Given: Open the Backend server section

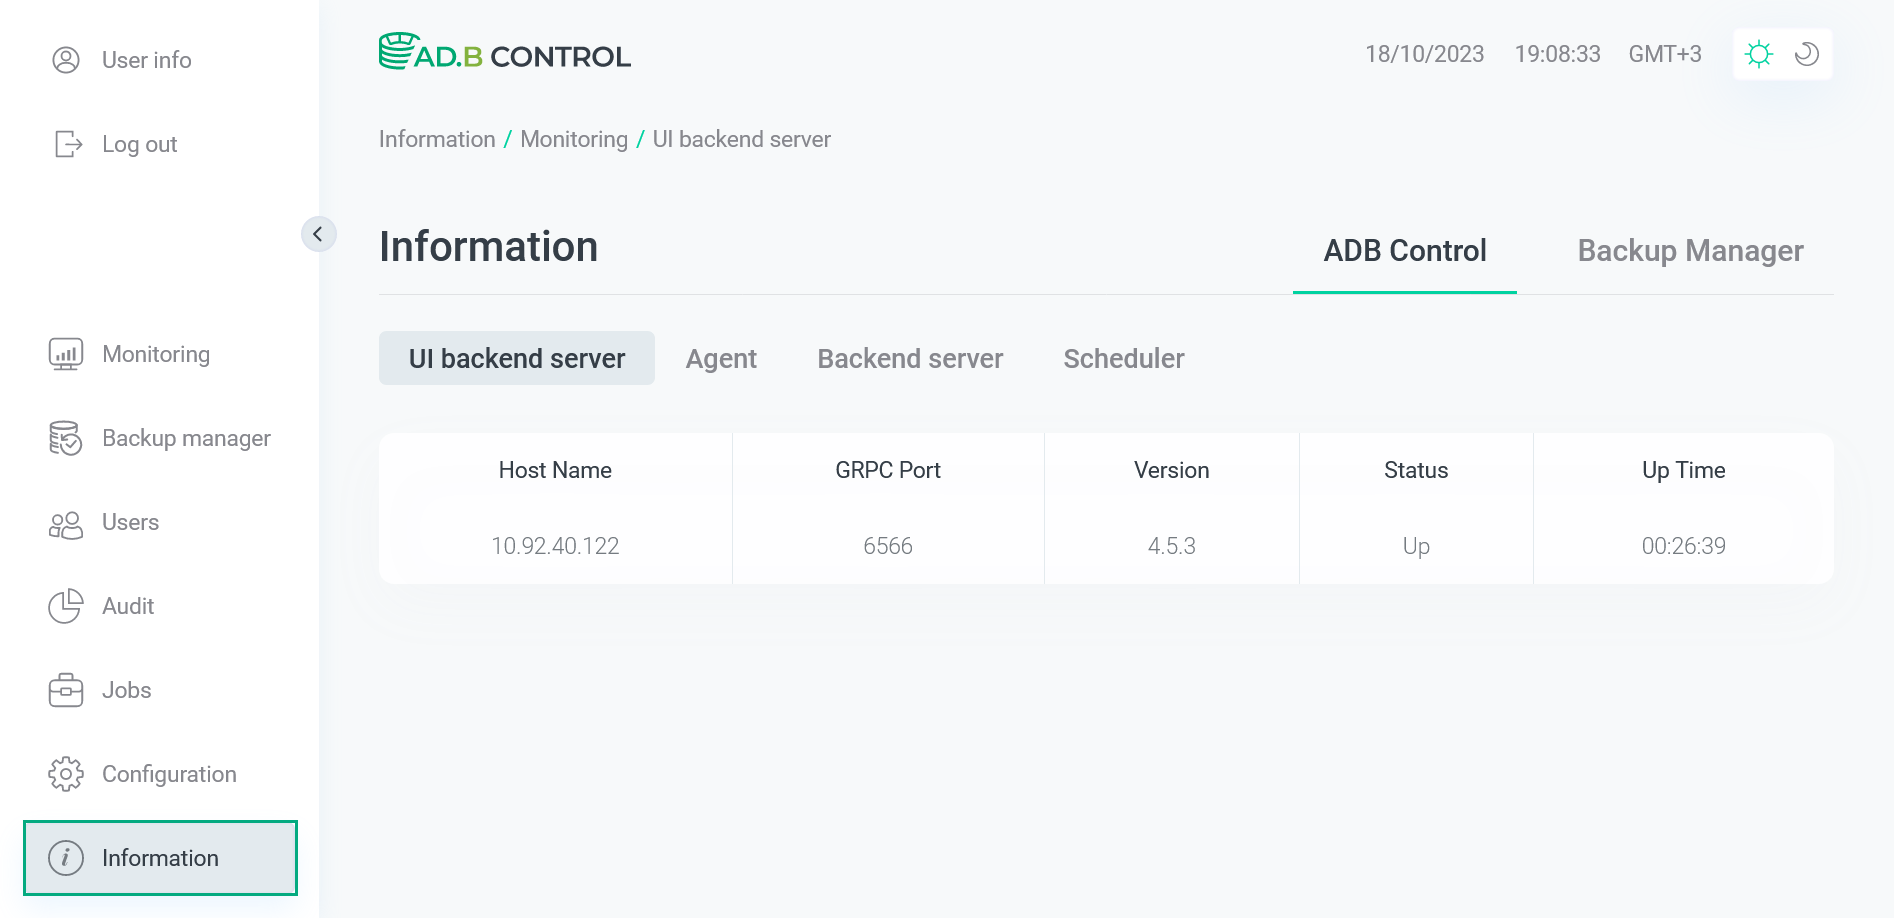Looking at the screenshot, I should tap(910, 358).
